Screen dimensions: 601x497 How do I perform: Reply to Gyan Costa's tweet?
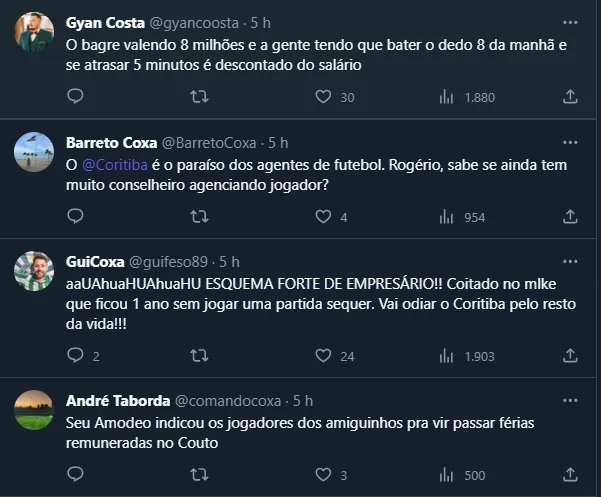[75, 97]
